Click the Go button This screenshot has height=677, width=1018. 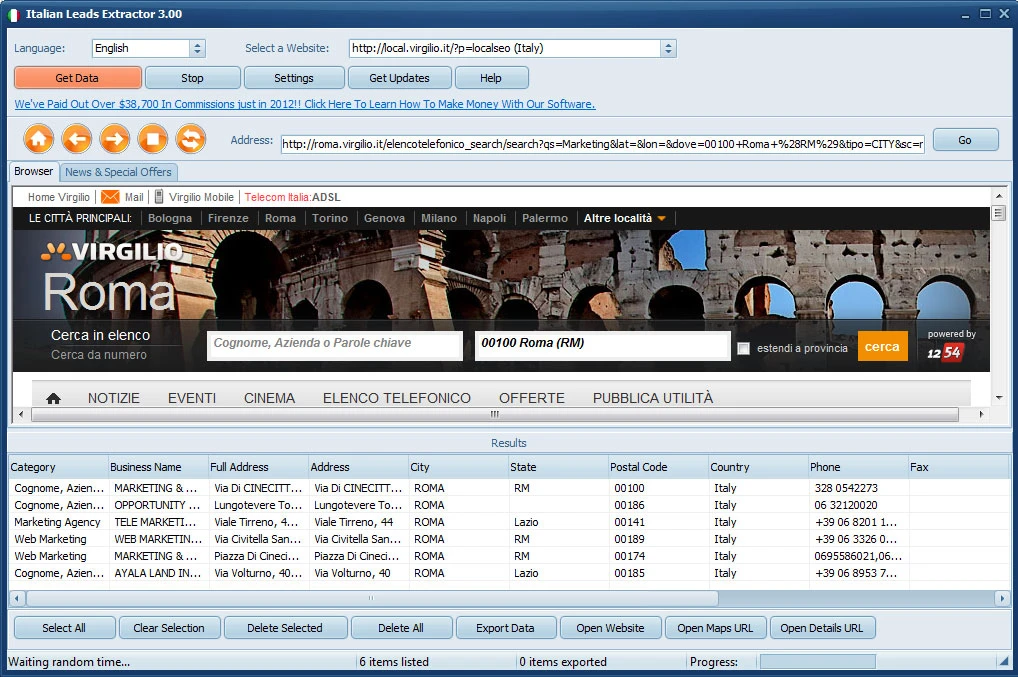coord(965,140)
